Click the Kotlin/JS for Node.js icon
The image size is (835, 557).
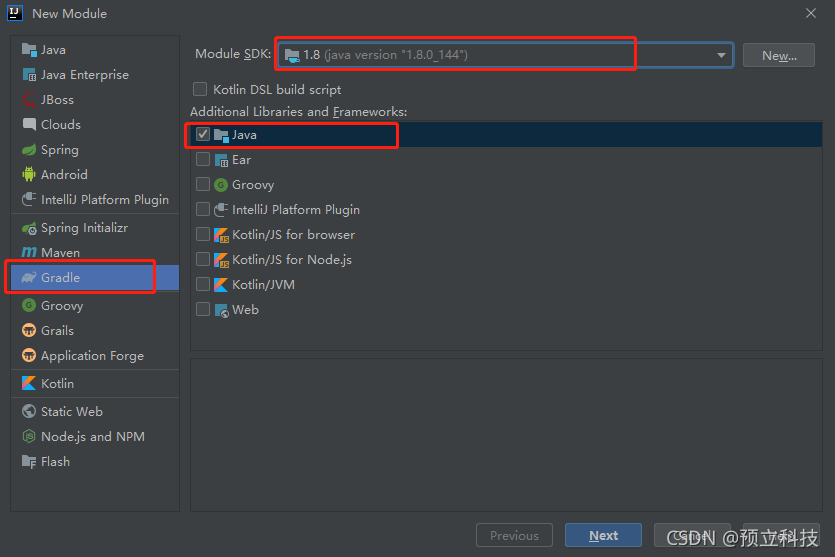(x=221, y=260)
